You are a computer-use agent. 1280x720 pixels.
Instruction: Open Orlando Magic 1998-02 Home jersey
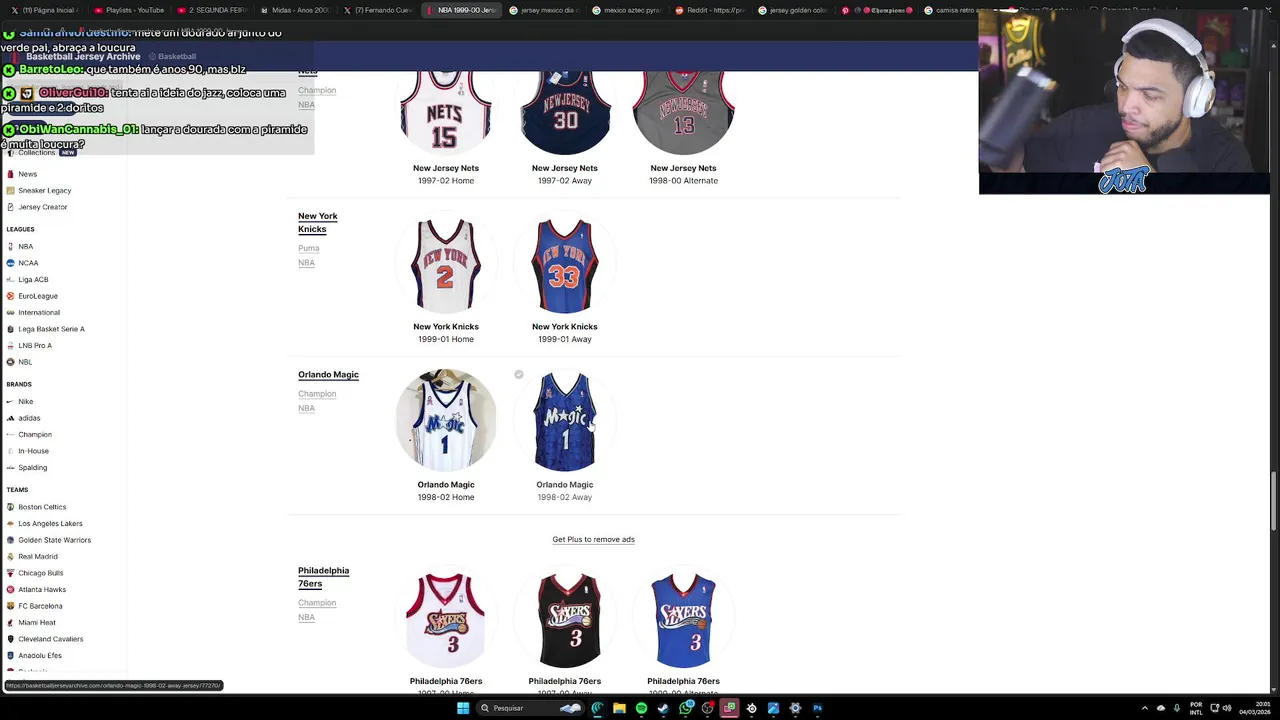(446, 421)
